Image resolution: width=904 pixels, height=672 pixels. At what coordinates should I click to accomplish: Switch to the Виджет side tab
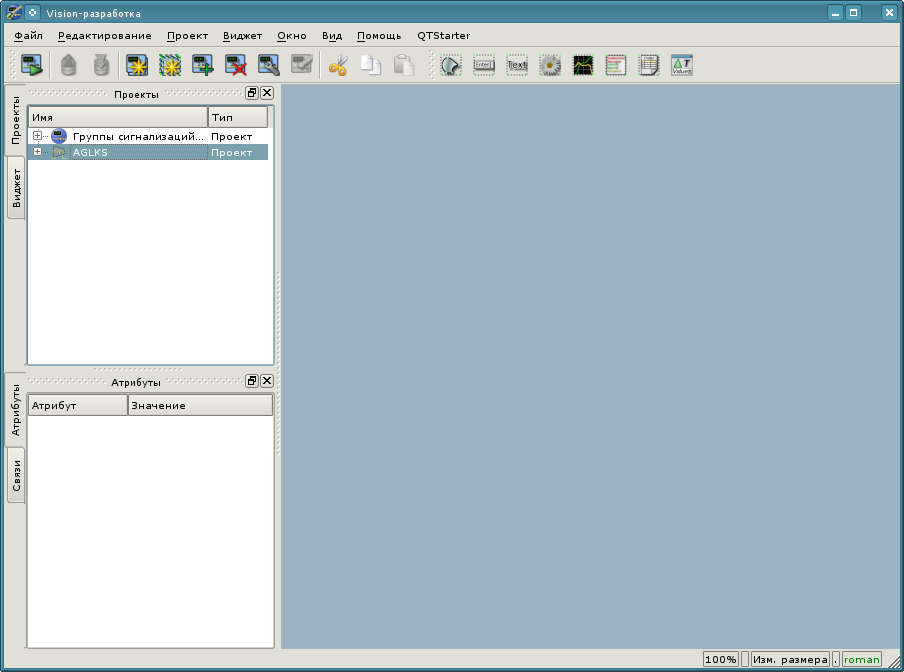point(17,187)
